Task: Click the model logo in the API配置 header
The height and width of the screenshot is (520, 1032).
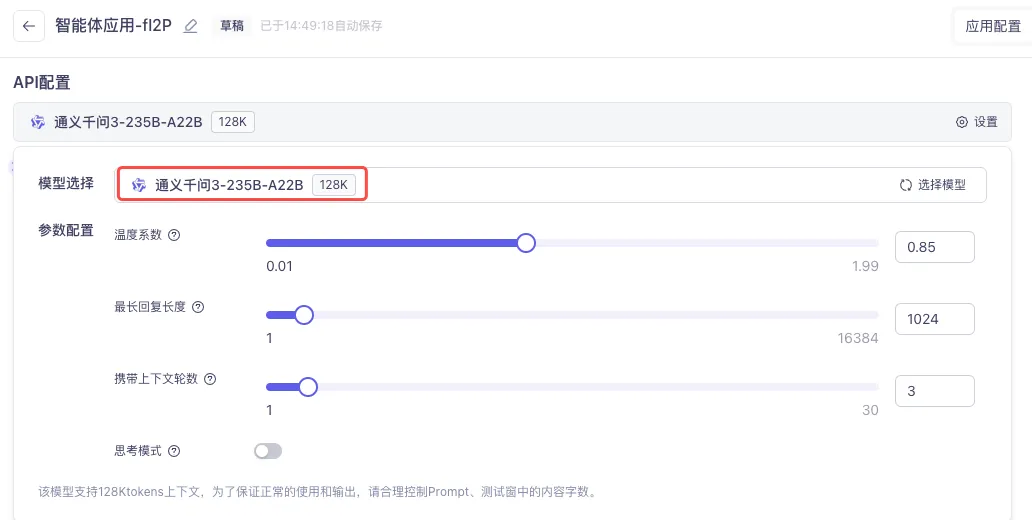Action: 38,122
